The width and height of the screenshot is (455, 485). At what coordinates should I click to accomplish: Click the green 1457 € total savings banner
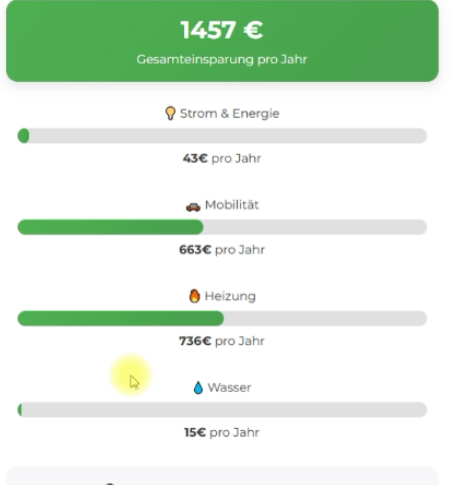pos(222,41)
